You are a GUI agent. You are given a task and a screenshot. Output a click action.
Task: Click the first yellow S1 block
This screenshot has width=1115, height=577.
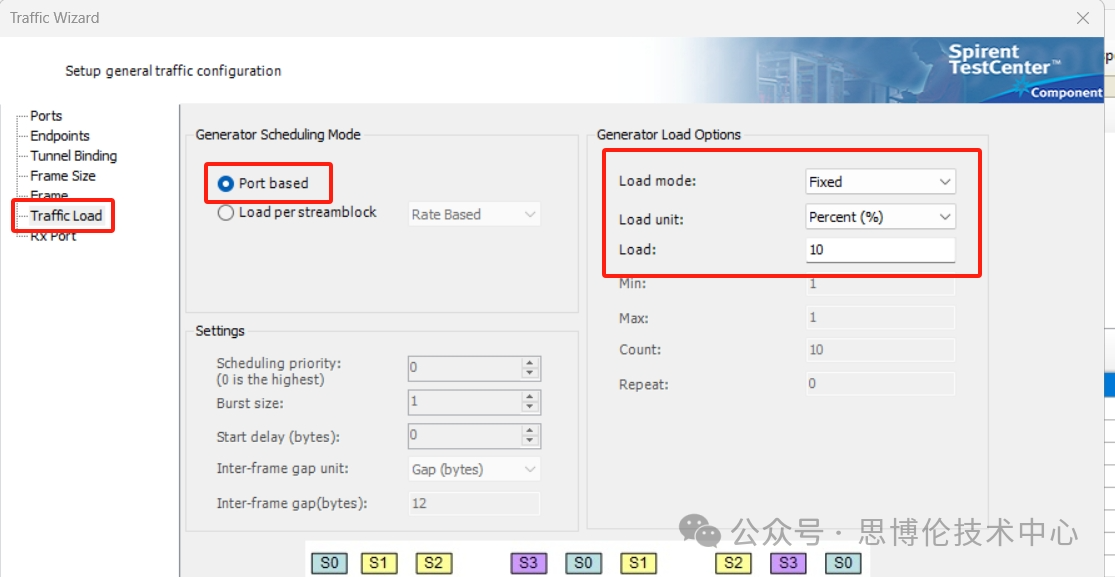378,563
